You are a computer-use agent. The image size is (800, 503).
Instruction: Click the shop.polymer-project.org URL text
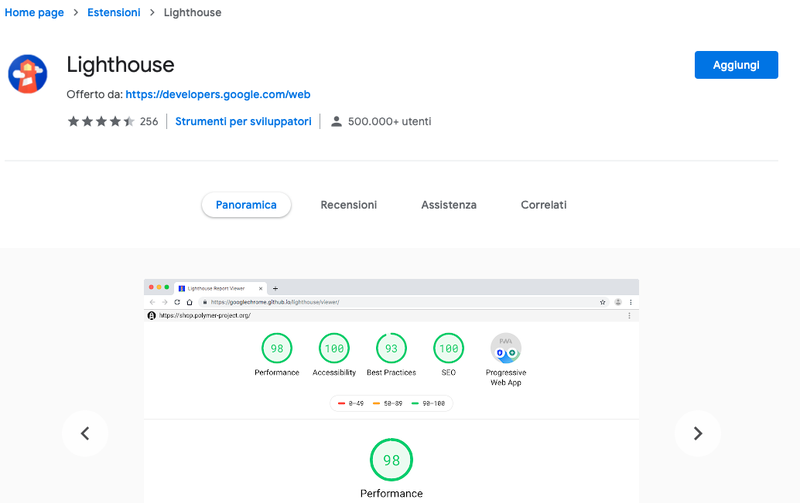205,316
